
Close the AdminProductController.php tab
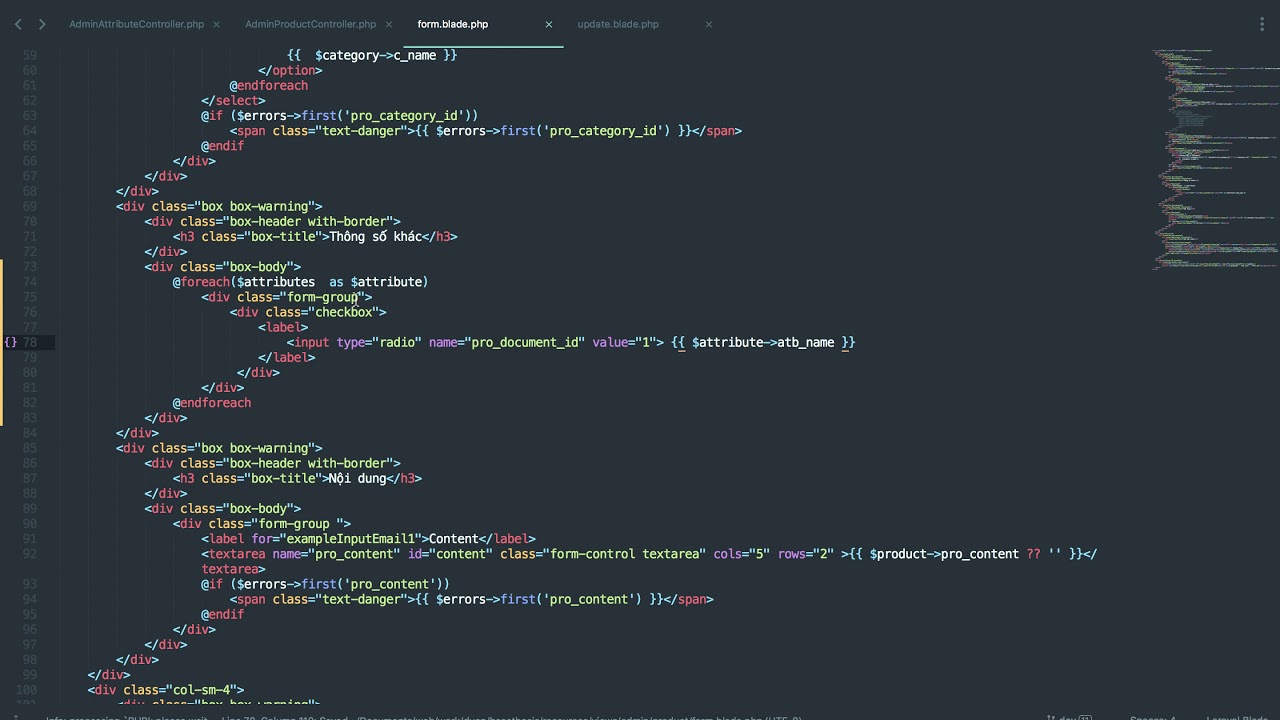tap(388, 24)
